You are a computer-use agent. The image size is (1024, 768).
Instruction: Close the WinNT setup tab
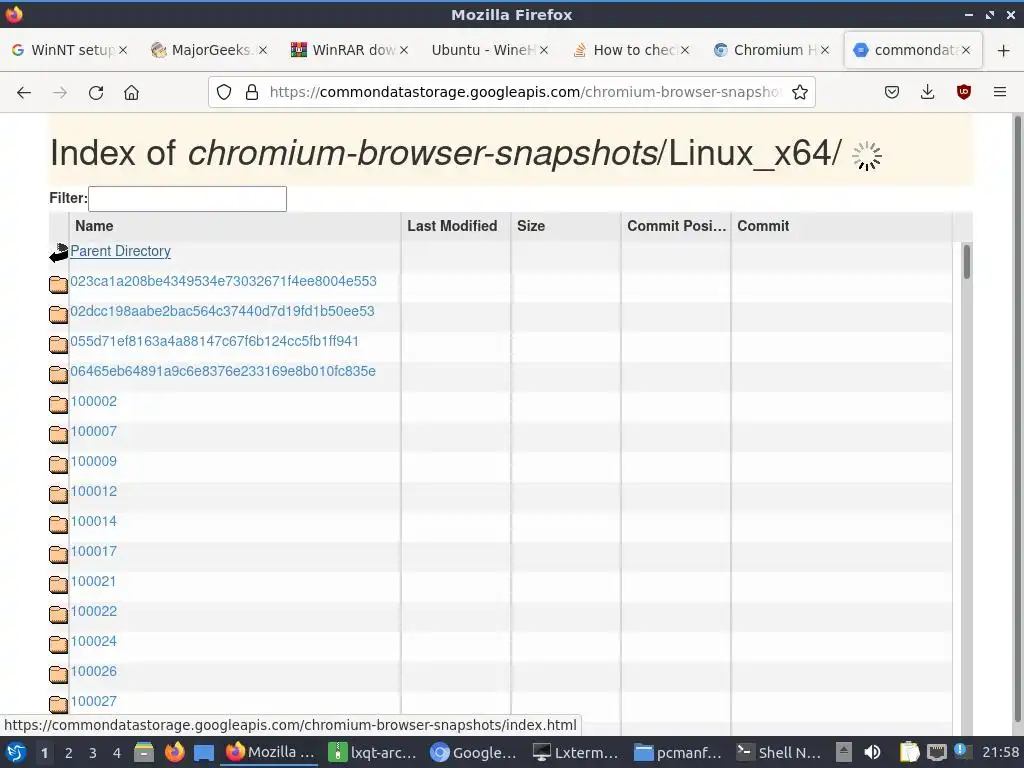tap(123, 50)
